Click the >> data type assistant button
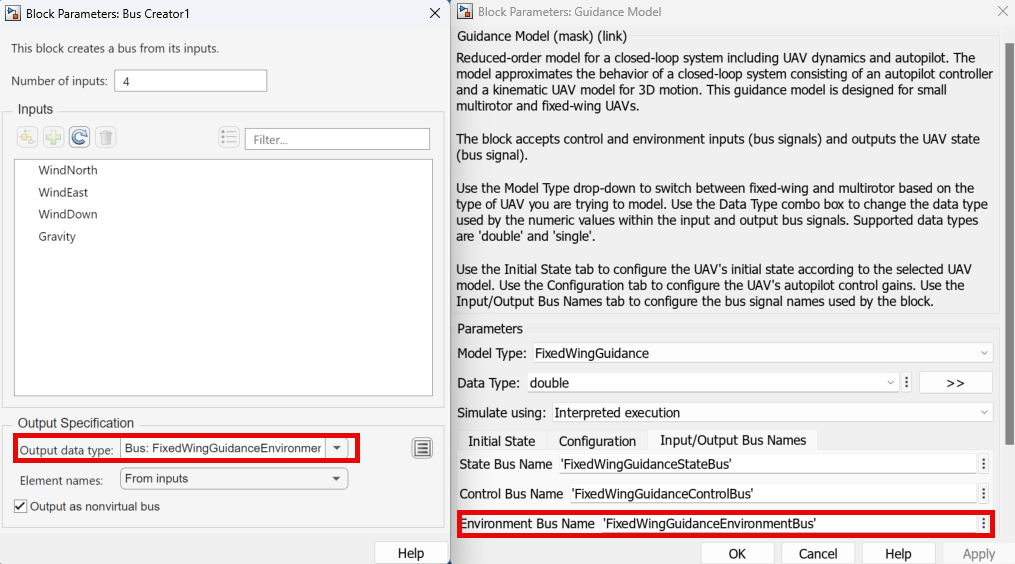Viewport: 1015px width, 564px height. [x=955, y=383]
